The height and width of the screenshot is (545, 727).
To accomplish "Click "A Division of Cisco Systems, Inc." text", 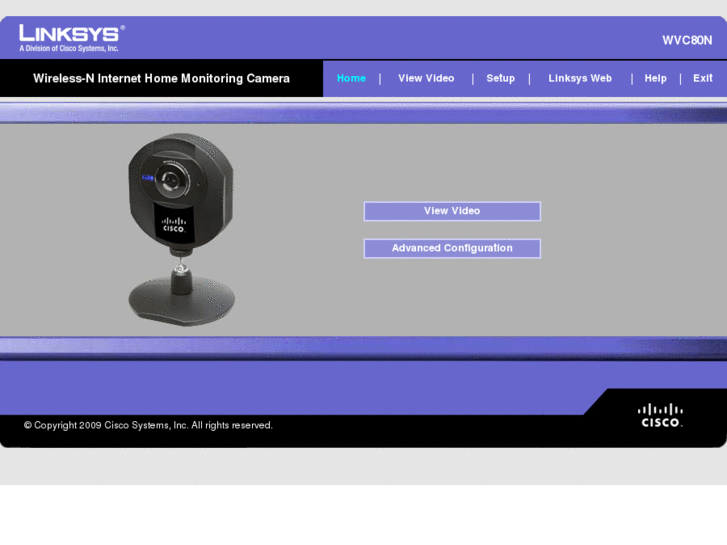I will coord(69,48).
